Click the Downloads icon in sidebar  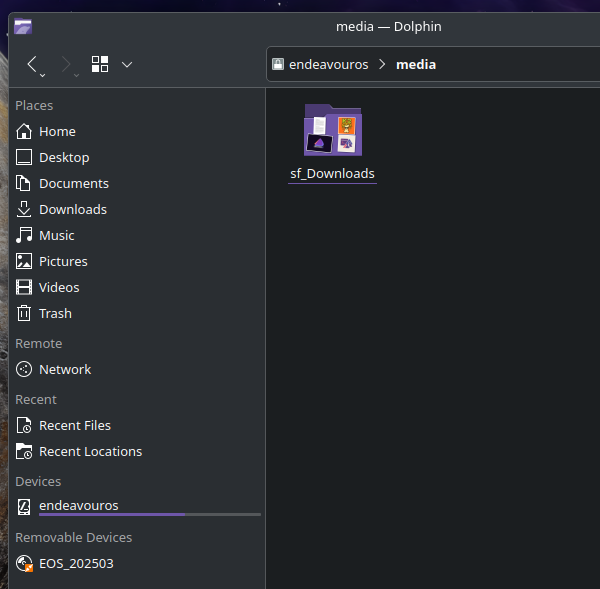pos(24,209)
